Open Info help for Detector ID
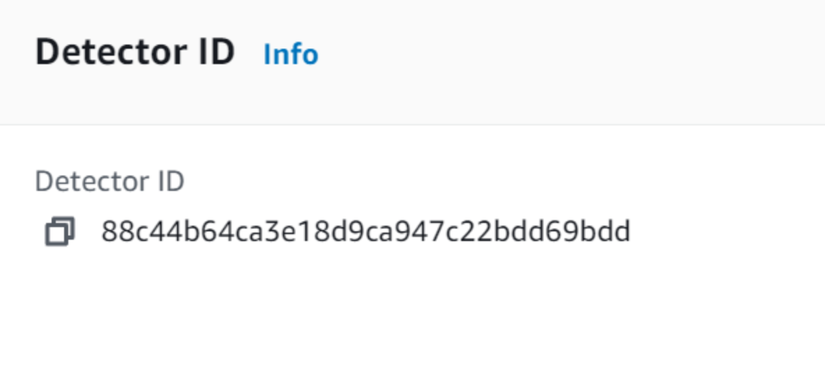Screen dimensions: 825x379 (x=290, y=54)
